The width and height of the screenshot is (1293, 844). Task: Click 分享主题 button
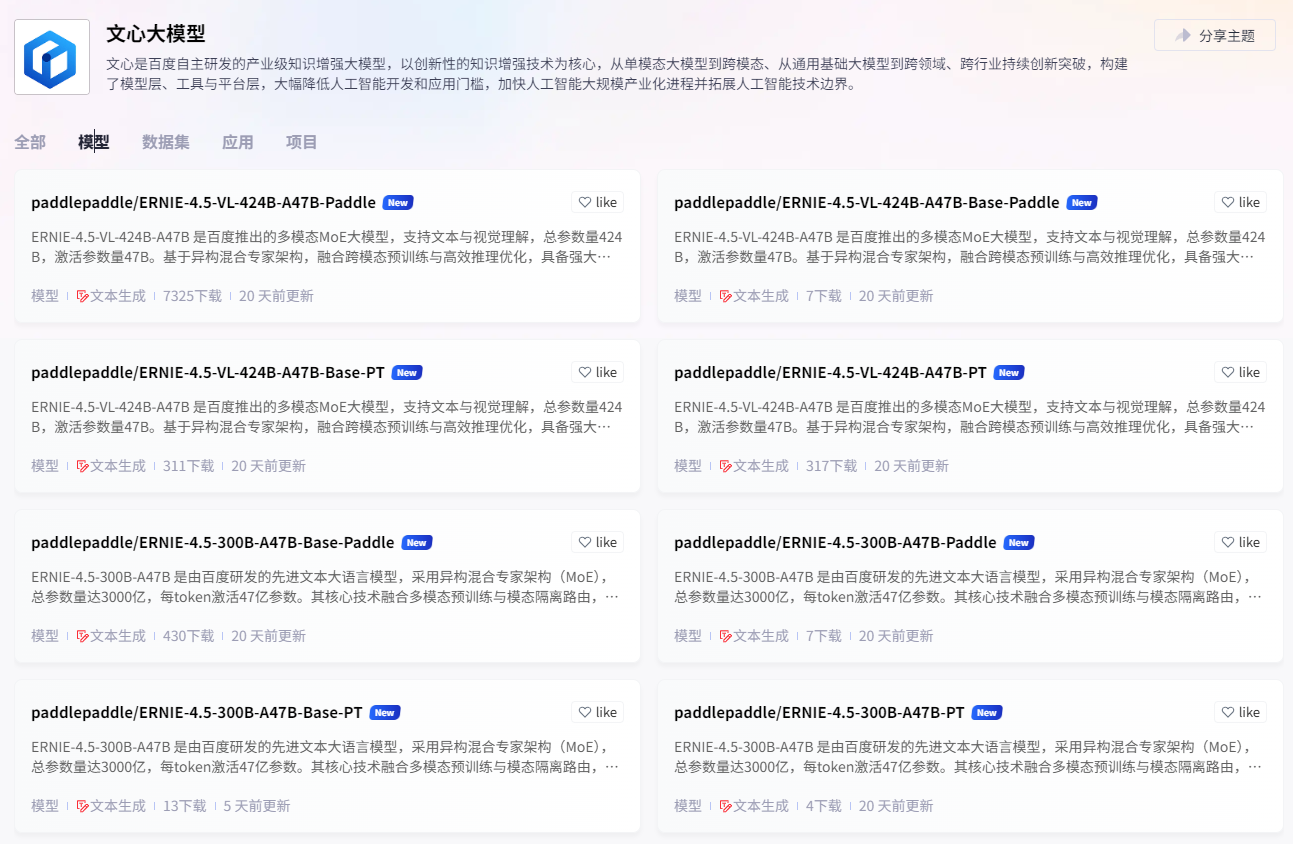coord(1214,35)
